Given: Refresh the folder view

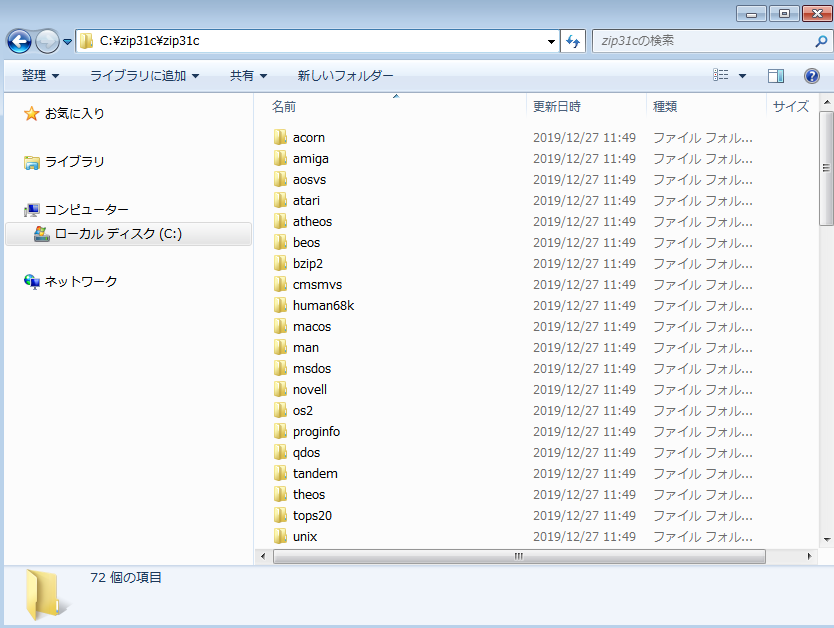Looking at the screenshot, I should coord(573,41).
